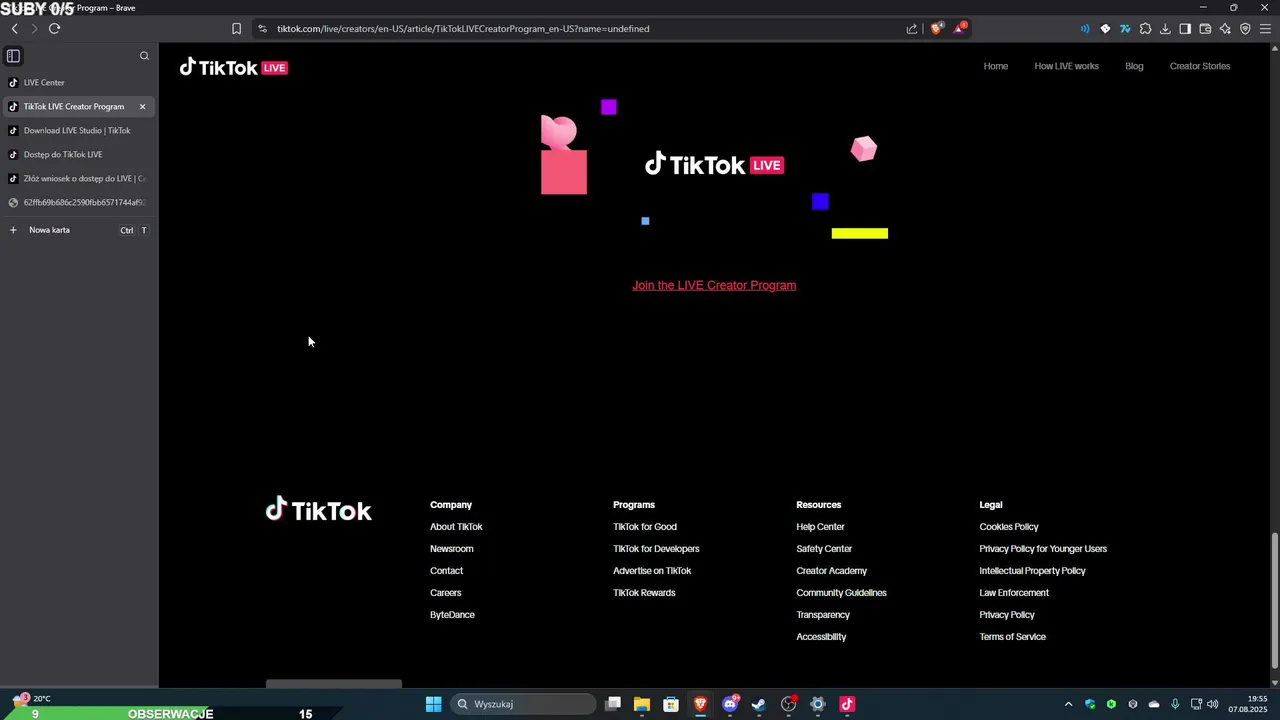
Task: Open TikTok Rewards link
Action: [644, 593]
